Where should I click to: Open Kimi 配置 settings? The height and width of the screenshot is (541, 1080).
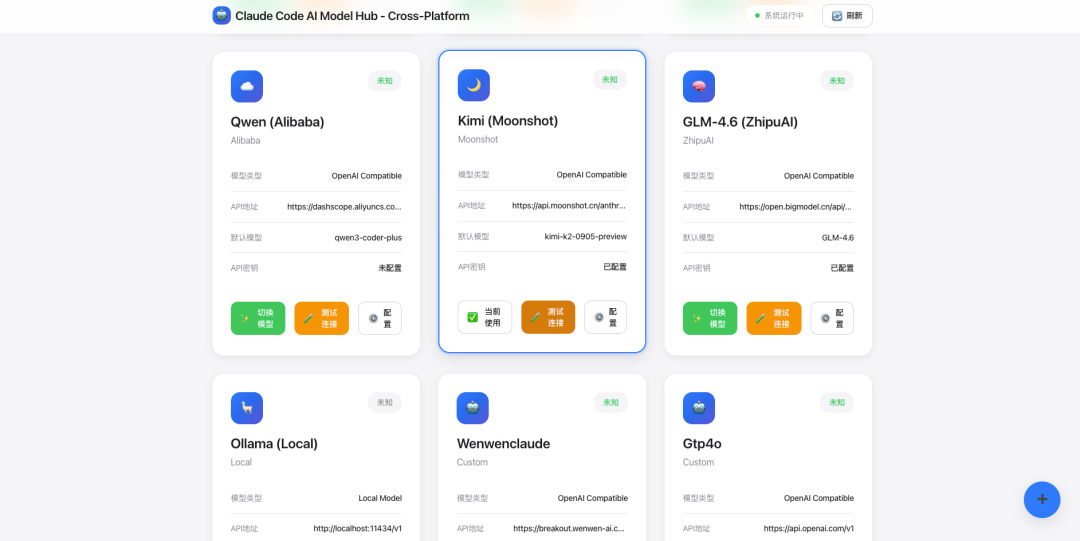coord(605,317)
